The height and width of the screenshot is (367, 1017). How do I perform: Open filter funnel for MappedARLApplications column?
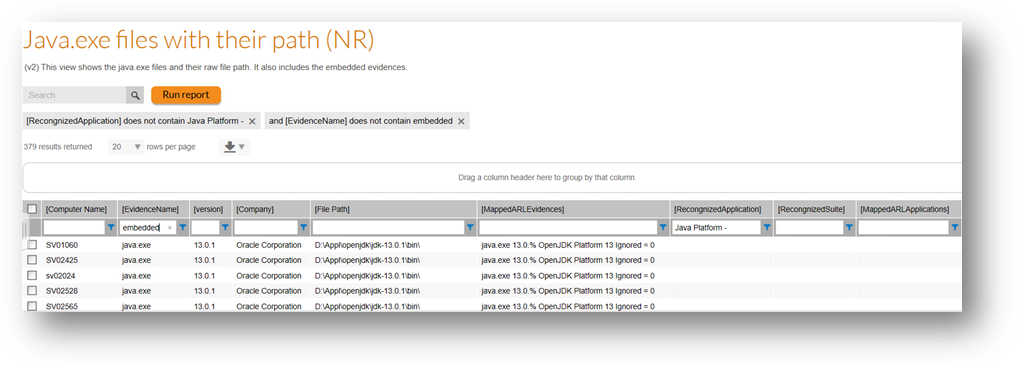(955, 228)
